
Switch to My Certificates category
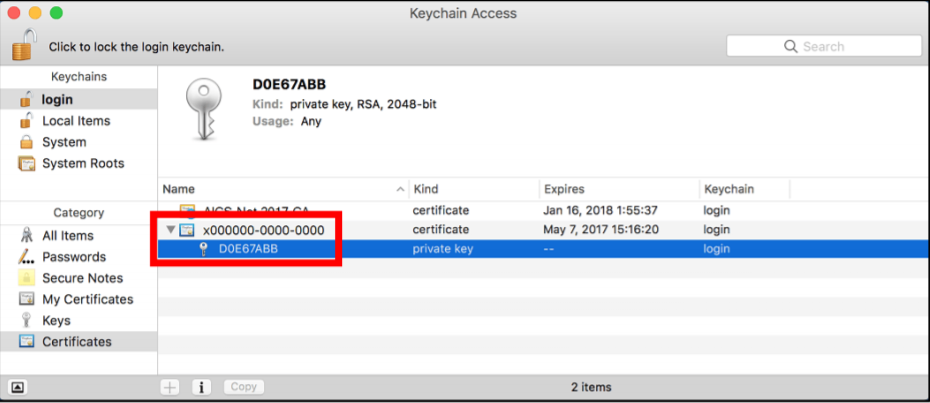tap(87, 299)
